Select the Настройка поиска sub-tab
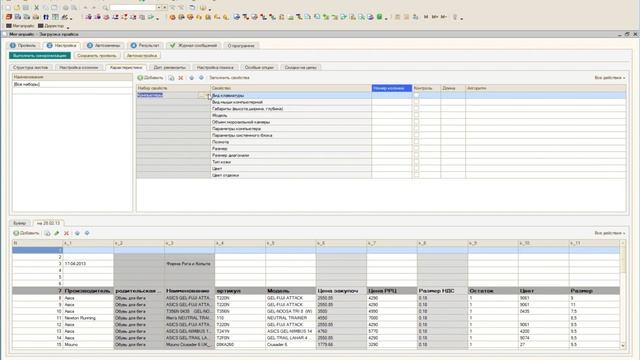The image size is (640, 360). click(x=215, y=67)
